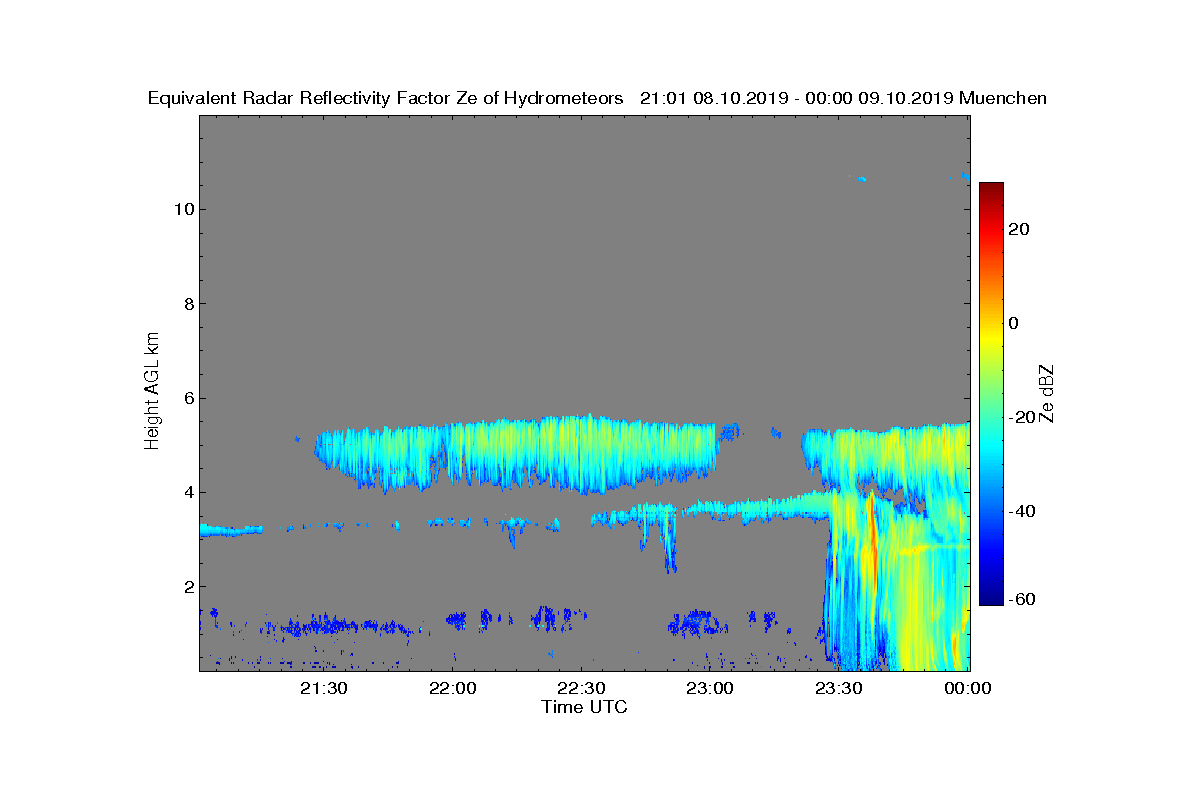This screenshot has height=800, width=1200.
Task: Click the colorbar value -40
Action: pyautogui.click(x=1020, y=511)
